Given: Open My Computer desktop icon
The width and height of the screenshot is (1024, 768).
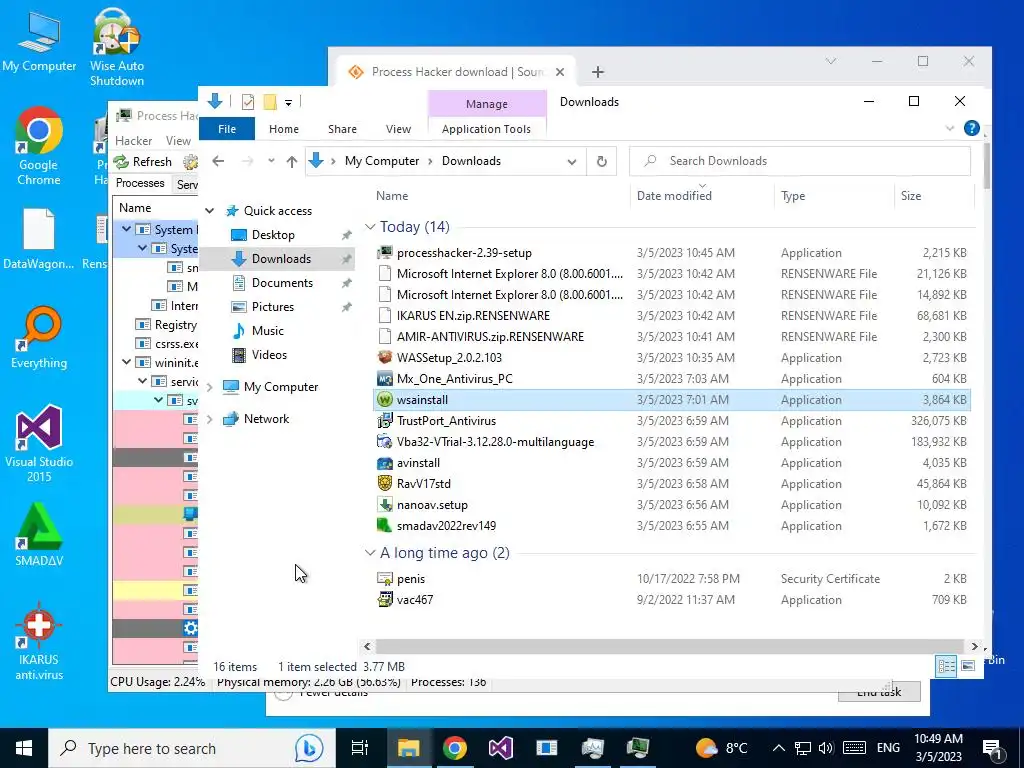Looking at the screenshot, I should click(39, 40).
